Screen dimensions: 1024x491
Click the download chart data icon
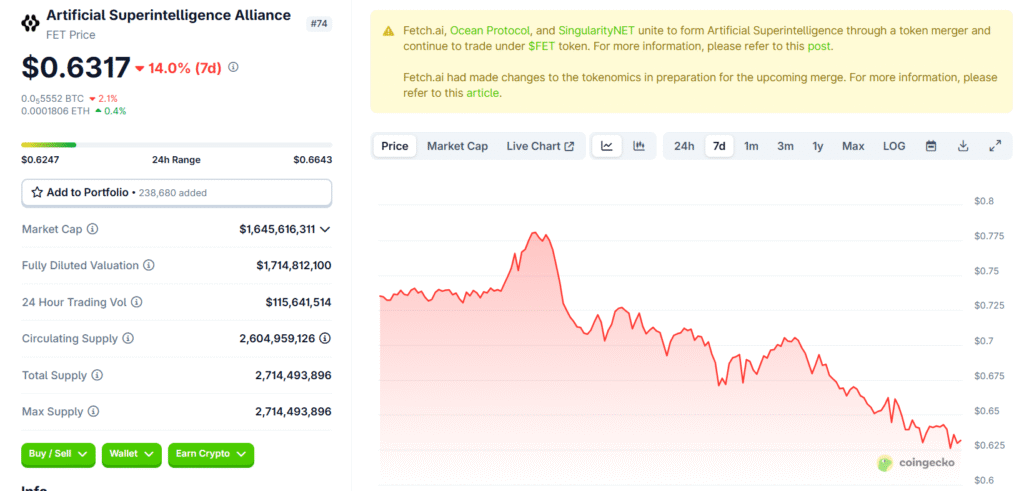(x=963, y=146)
